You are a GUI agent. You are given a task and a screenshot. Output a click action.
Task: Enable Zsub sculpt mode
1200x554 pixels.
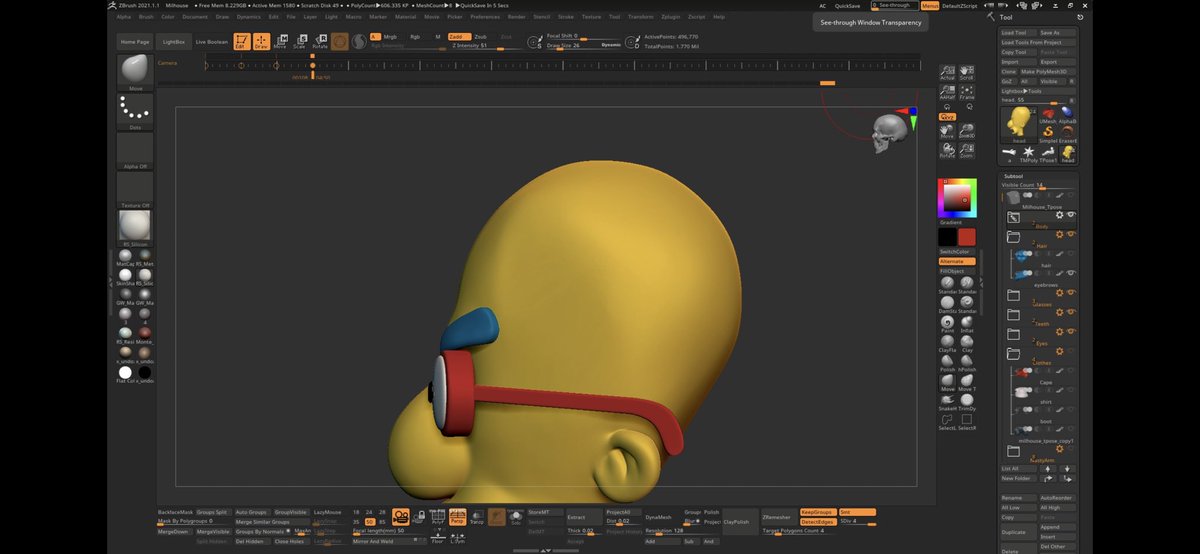coord(480,36)
